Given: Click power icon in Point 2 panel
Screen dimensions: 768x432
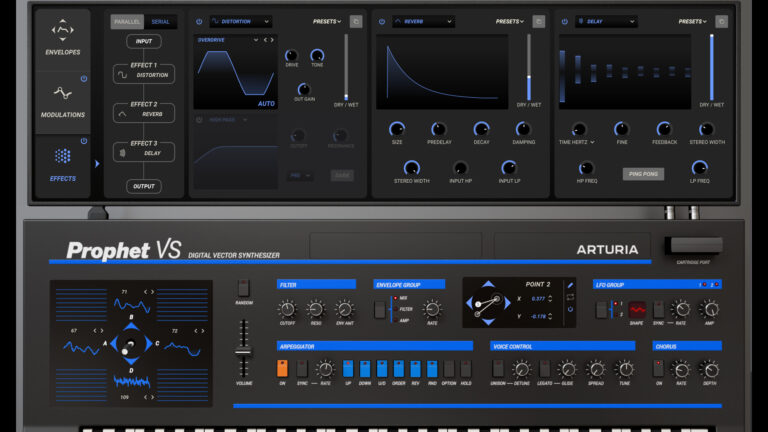Looking at the screenshot, I should click(x=570, y=310).
